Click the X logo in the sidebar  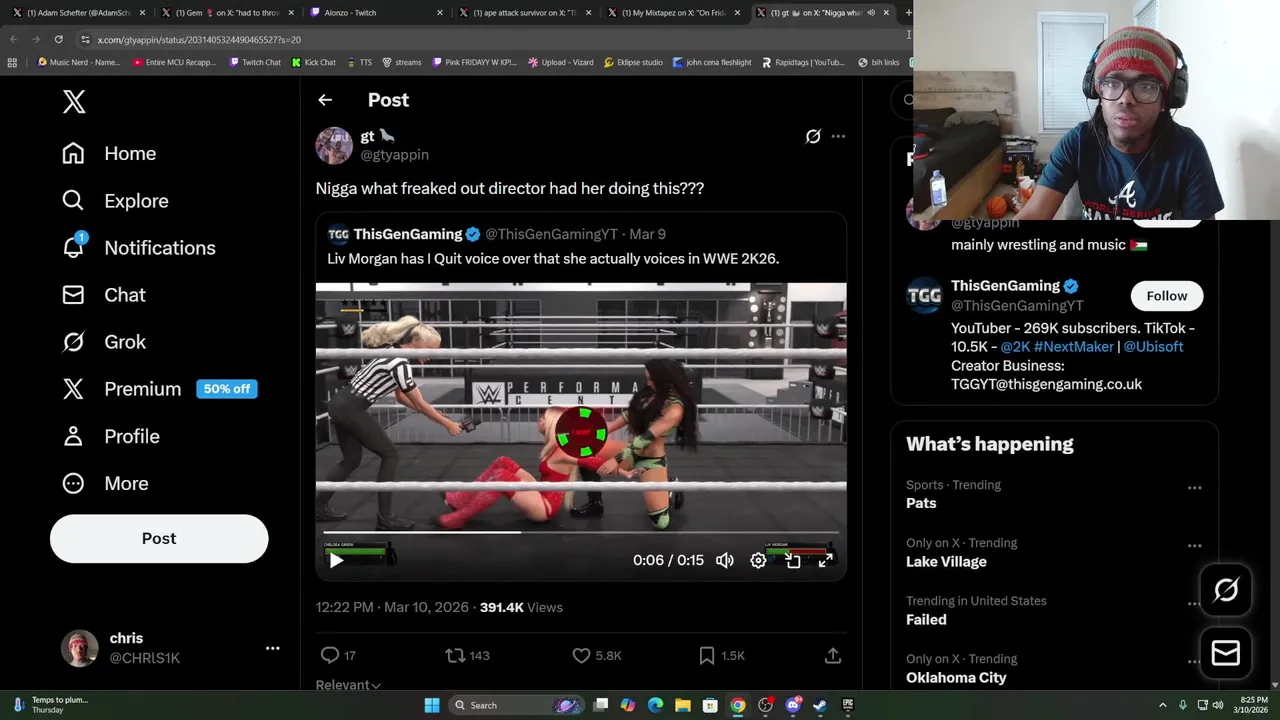(x=74, y=101)
